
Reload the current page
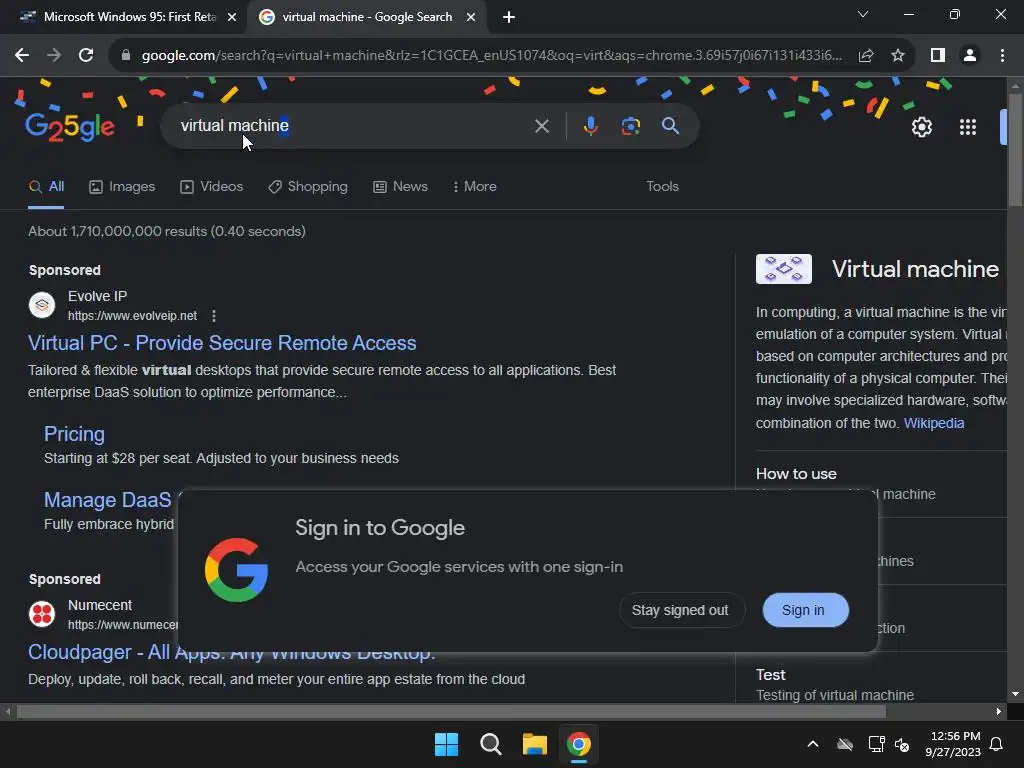[x=86, y=56]
